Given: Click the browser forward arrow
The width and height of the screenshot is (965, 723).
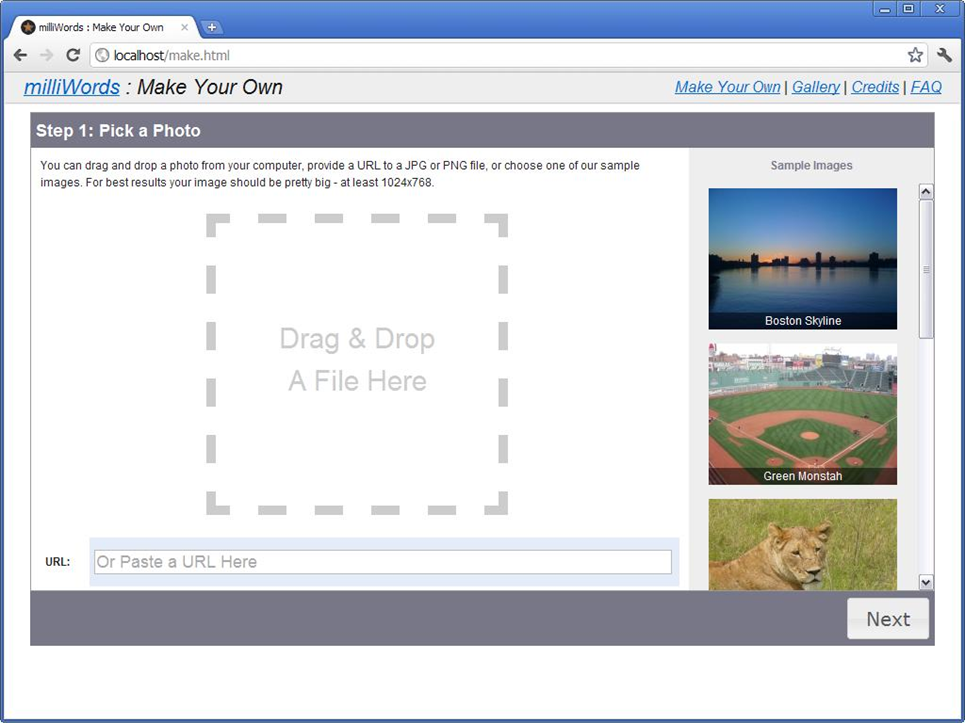Looking at the screenshot, I should tap(47, 55).
